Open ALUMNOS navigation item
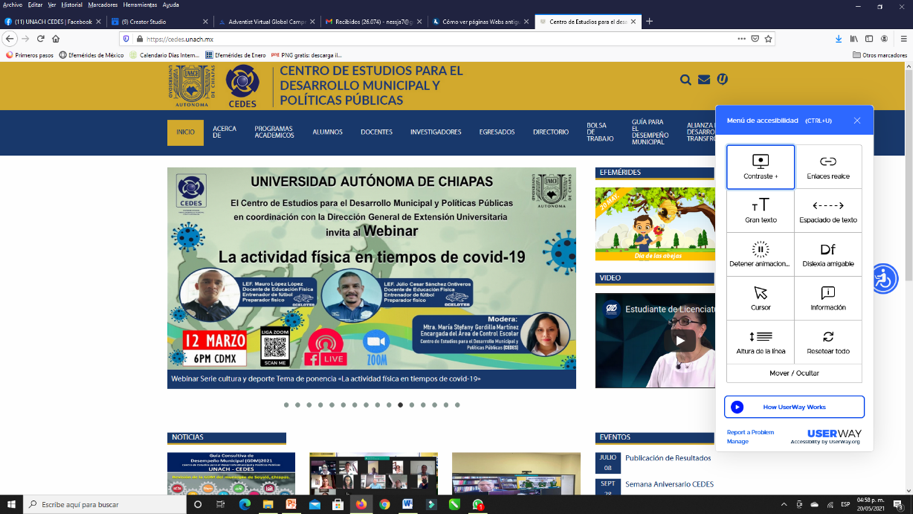Screen dimensions: 913x514 pyautogui.click(x=327, y=132)
